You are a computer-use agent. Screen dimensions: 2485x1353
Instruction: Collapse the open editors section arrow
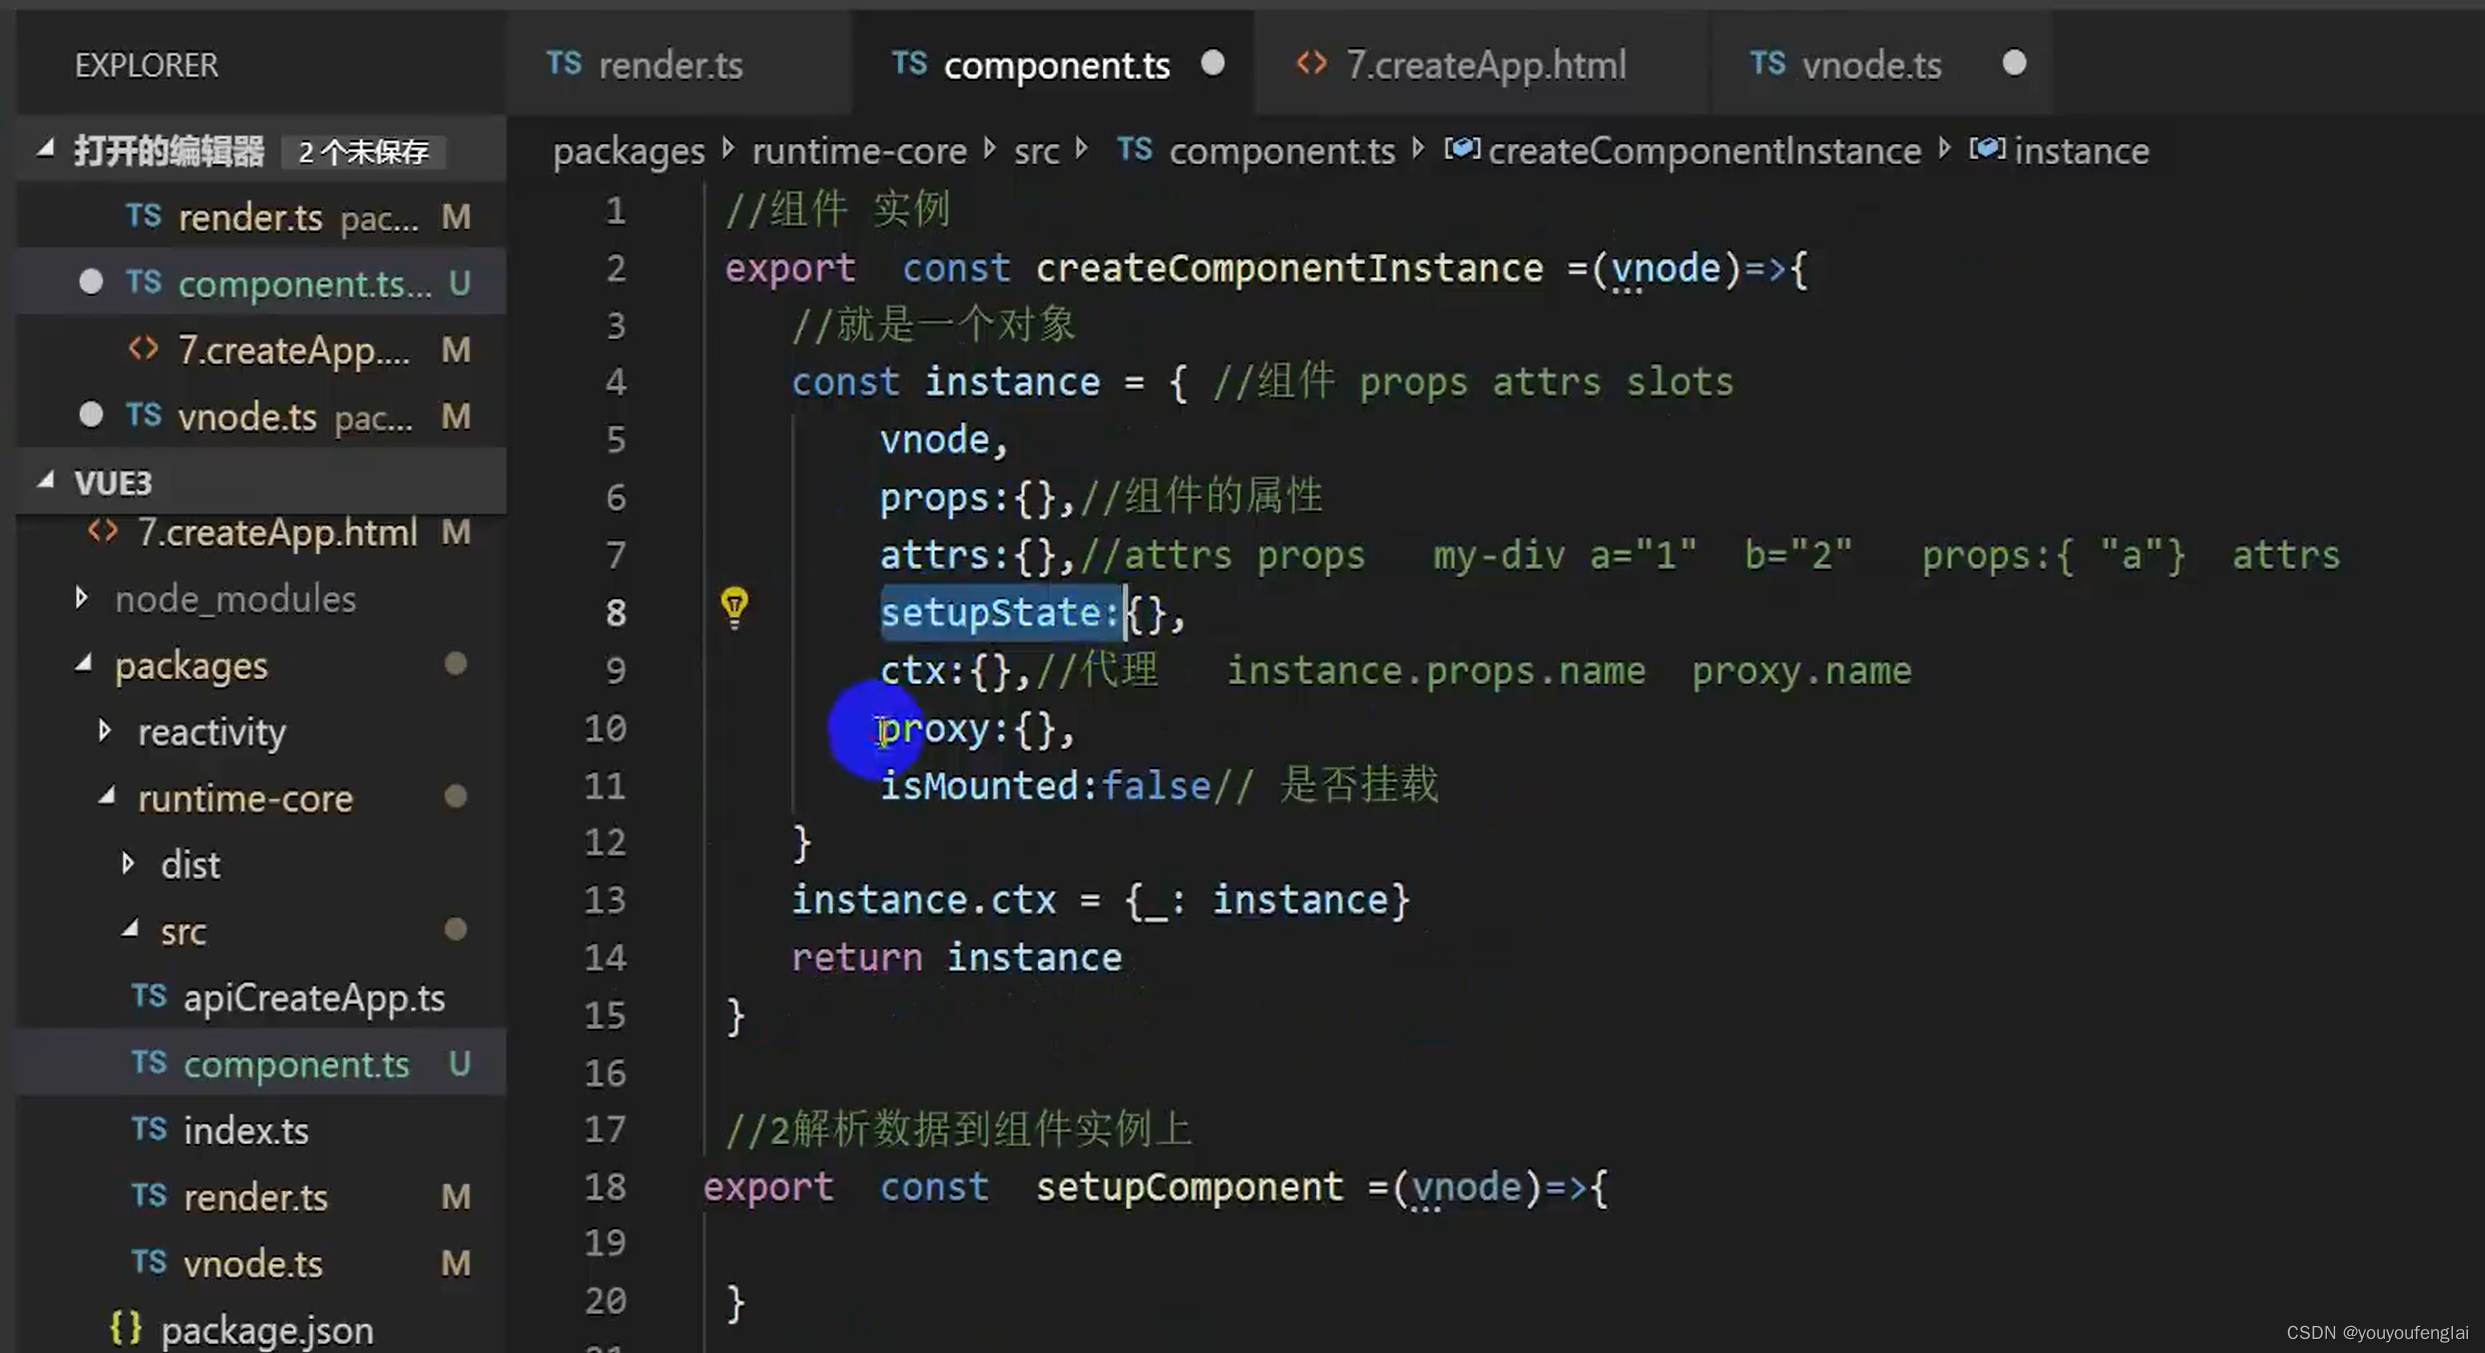pyautogui.click(x=46, y=150)
